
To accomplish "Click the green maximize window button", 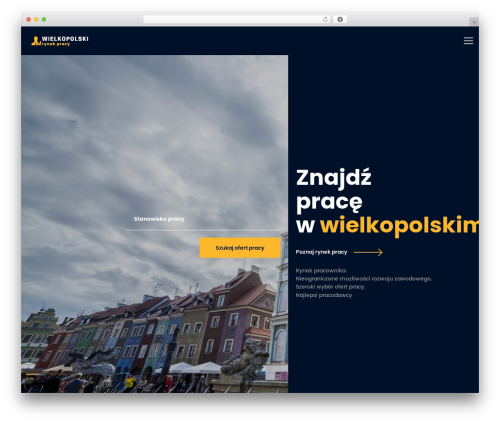I will [x=44, y=20].
